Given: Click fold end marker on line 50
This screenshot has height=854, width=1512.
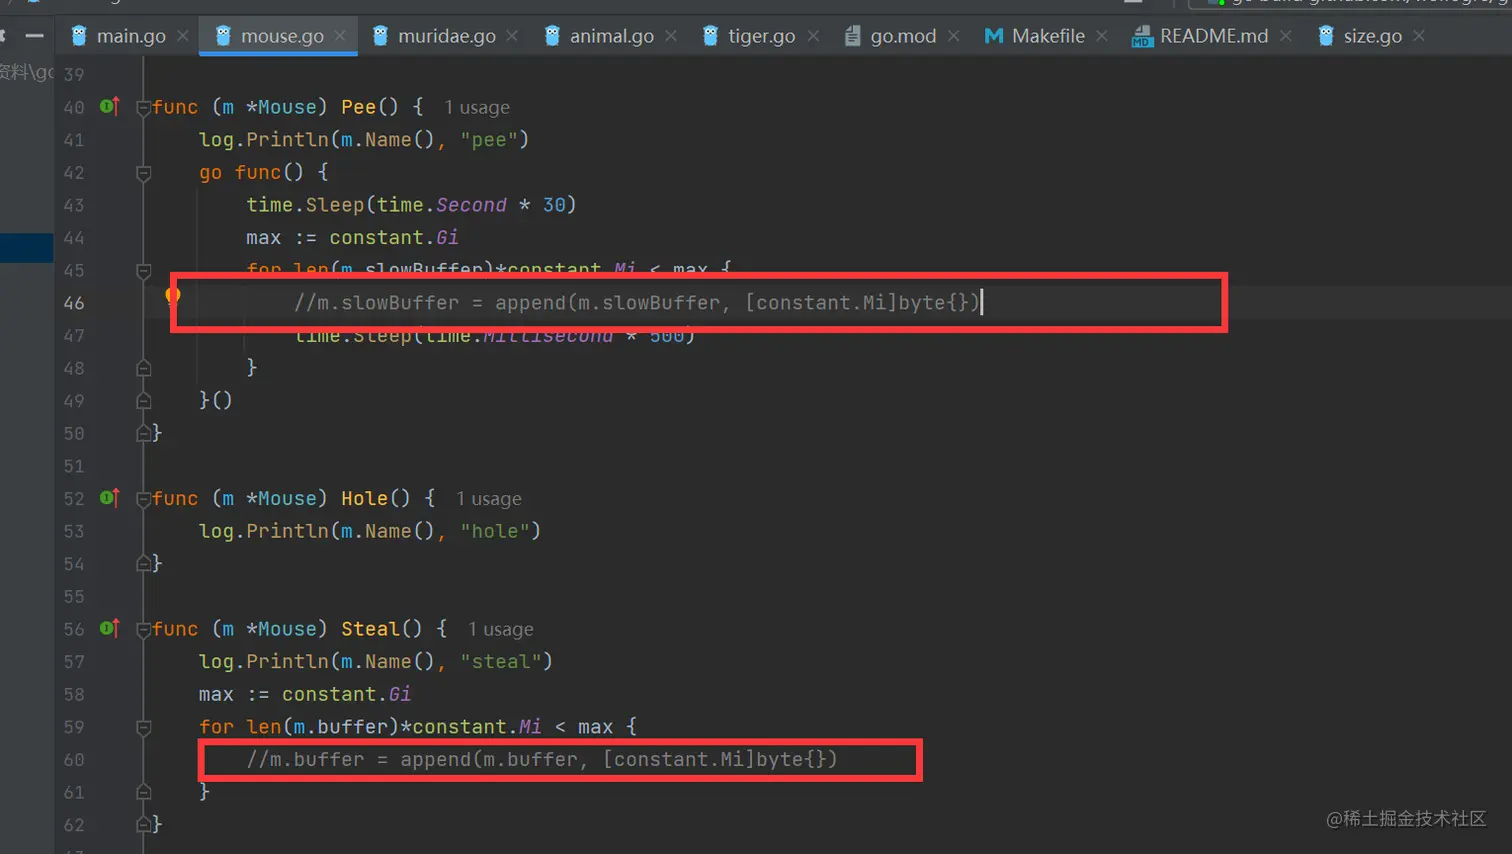Looking at the screenshot, I should tap(143, 433).
